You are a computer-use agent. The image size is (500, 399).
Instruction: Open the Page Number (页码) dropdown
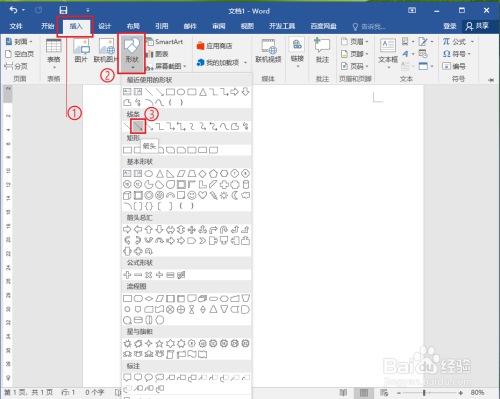coord(355,66)
